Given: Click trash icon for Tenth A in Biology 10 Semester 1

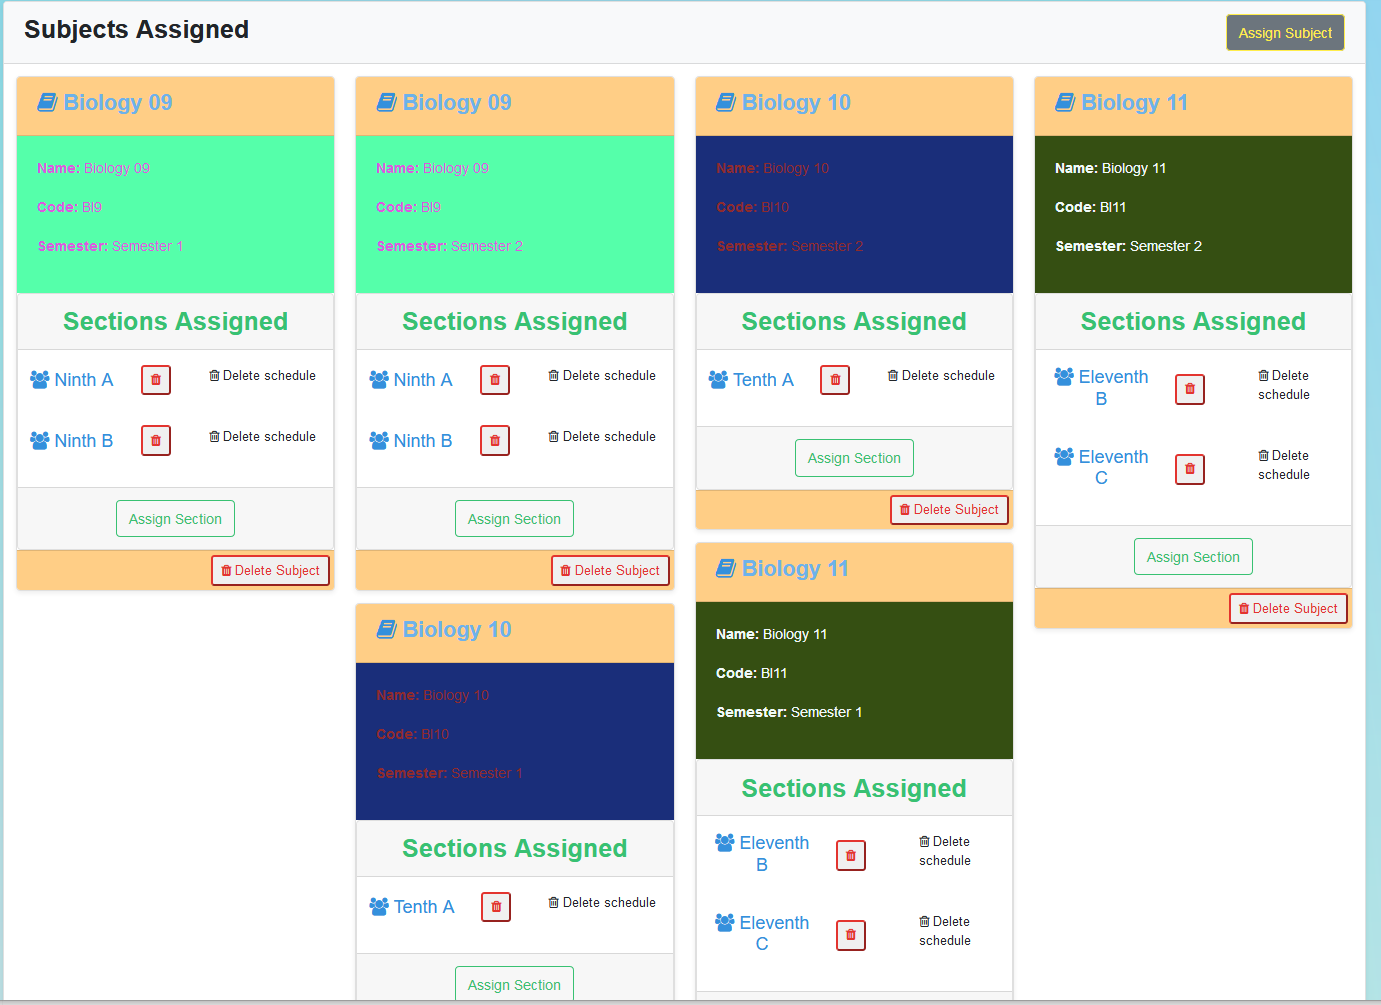Looking at the screenshot, I should click(x=496, y=907).
